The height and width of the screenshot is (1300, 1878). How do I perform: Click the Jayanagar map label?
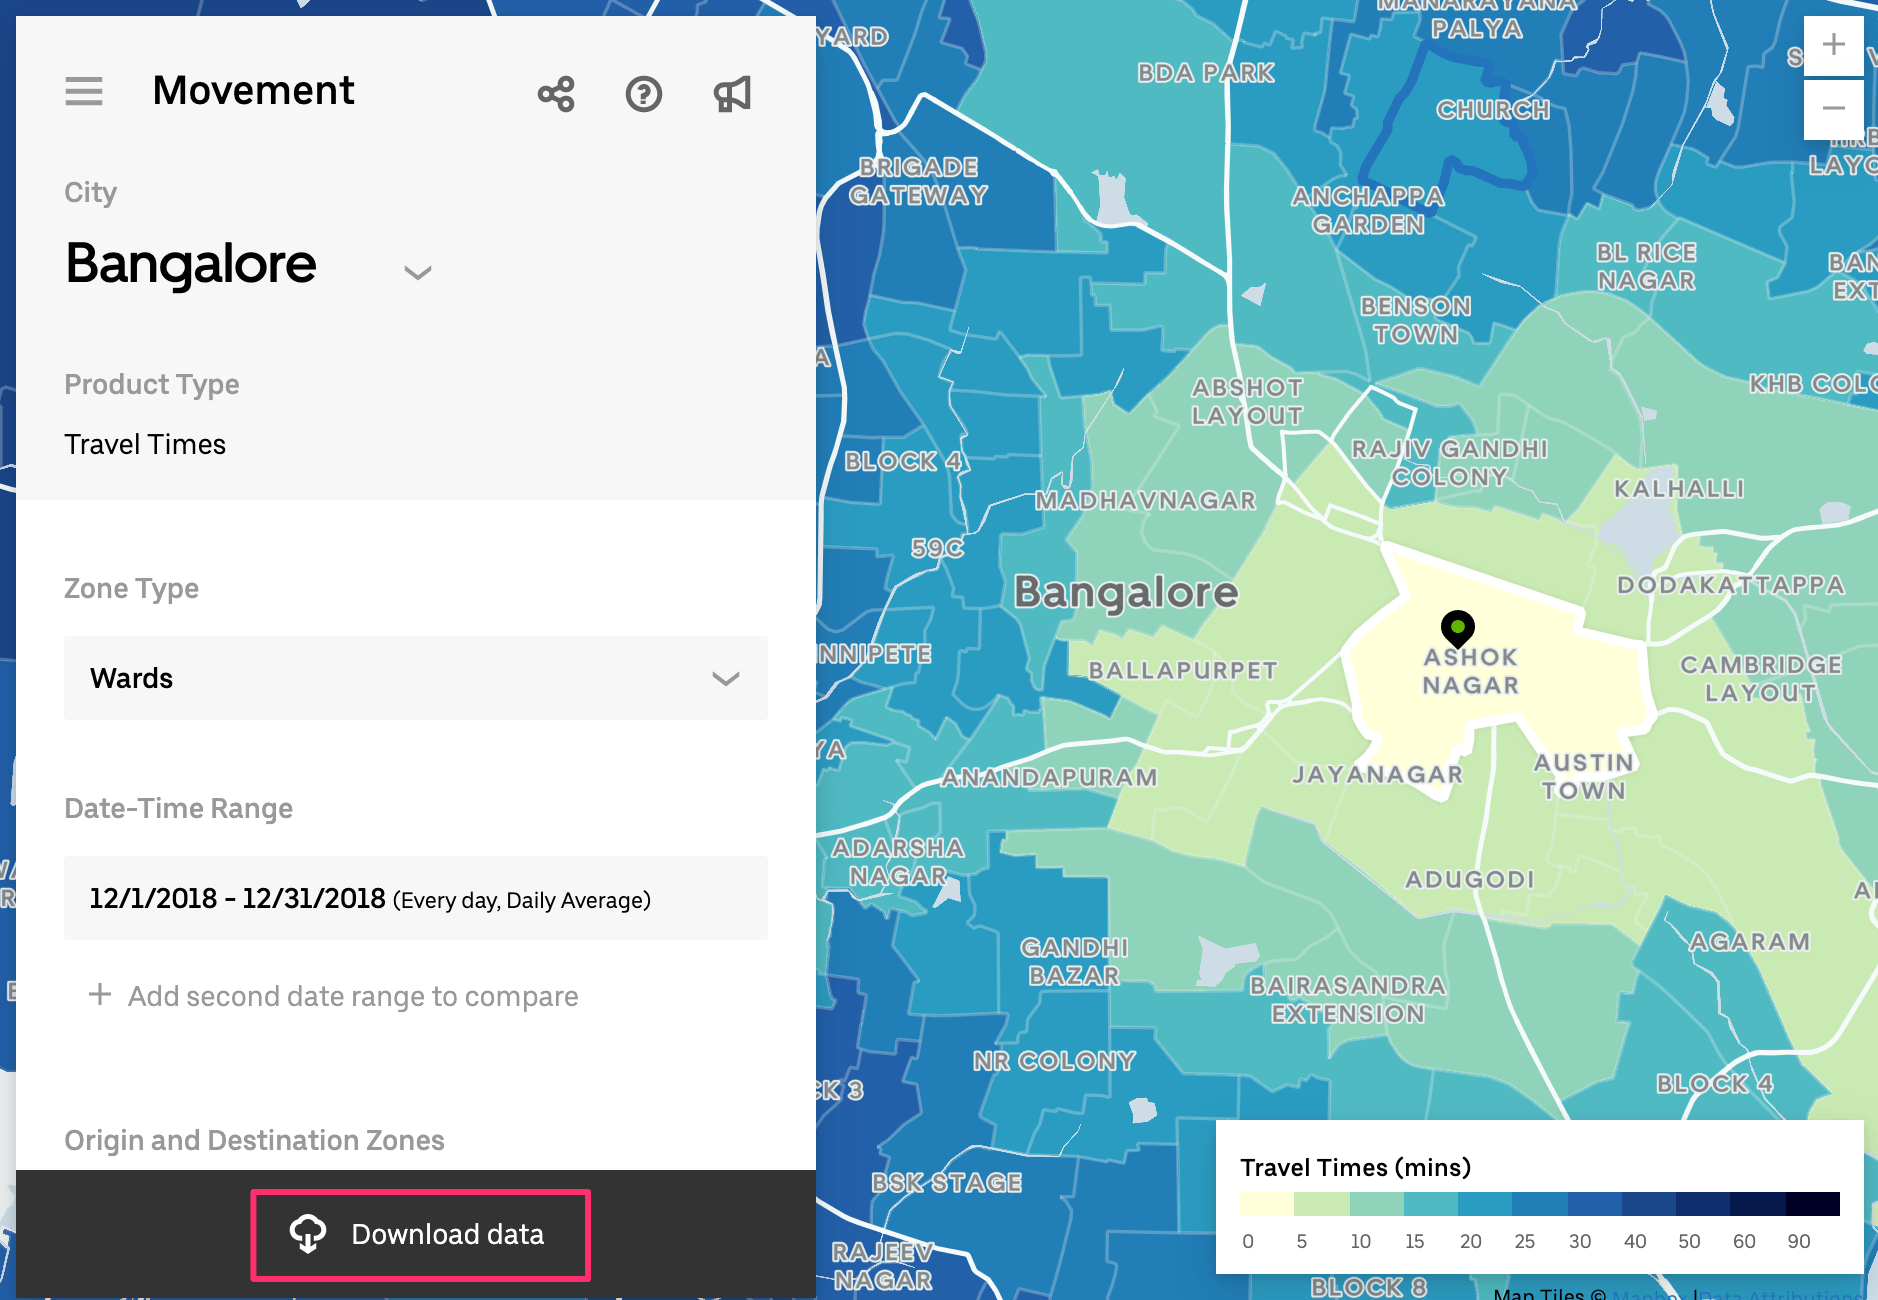[x=1377, y=775]
